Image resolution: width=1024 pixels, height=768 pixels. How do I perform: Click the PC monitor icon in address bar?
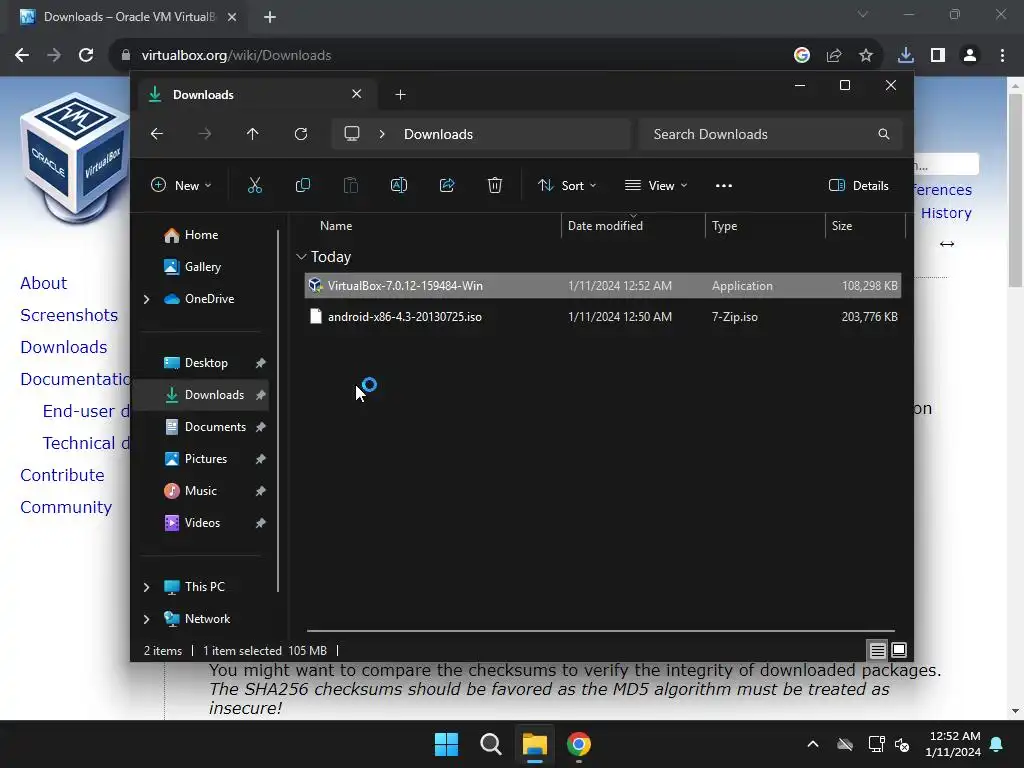pos(352,134)
